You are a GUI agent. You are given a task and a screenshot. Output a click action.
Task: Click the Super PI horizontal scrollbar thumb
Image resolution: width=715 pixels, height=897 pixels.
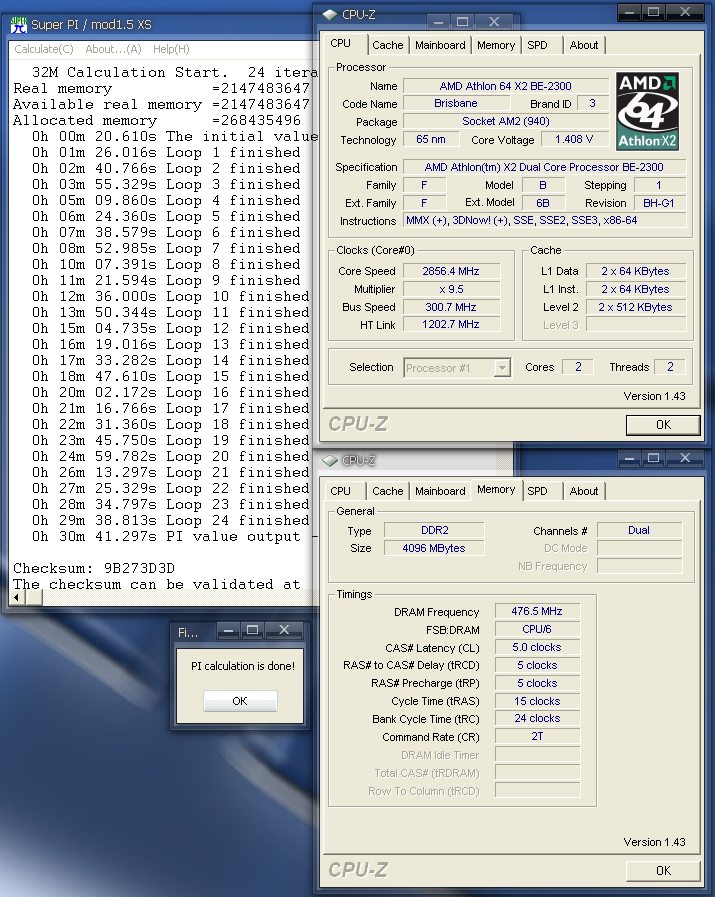tap(34, 598)
